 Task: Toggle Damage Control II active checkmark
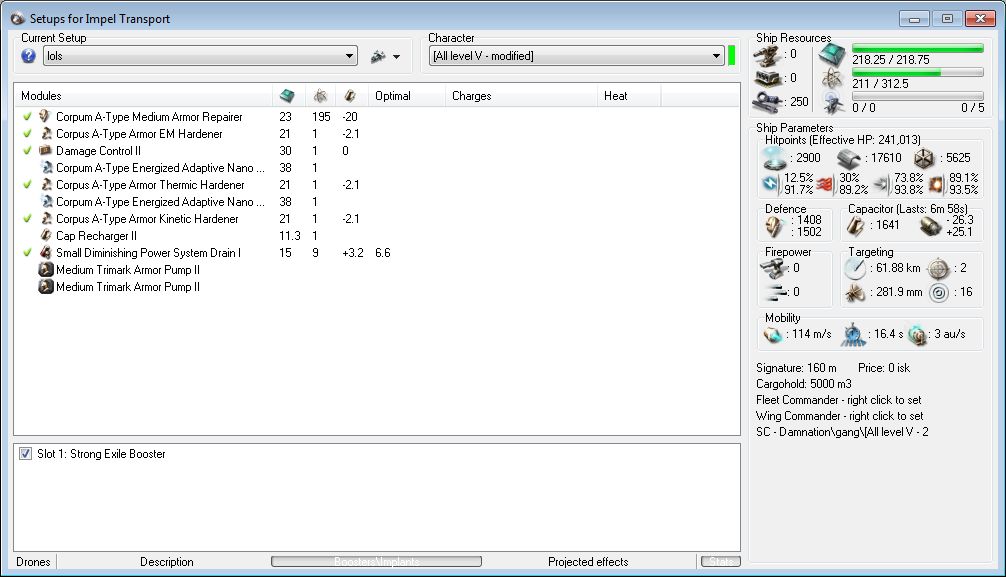[27, 151]
